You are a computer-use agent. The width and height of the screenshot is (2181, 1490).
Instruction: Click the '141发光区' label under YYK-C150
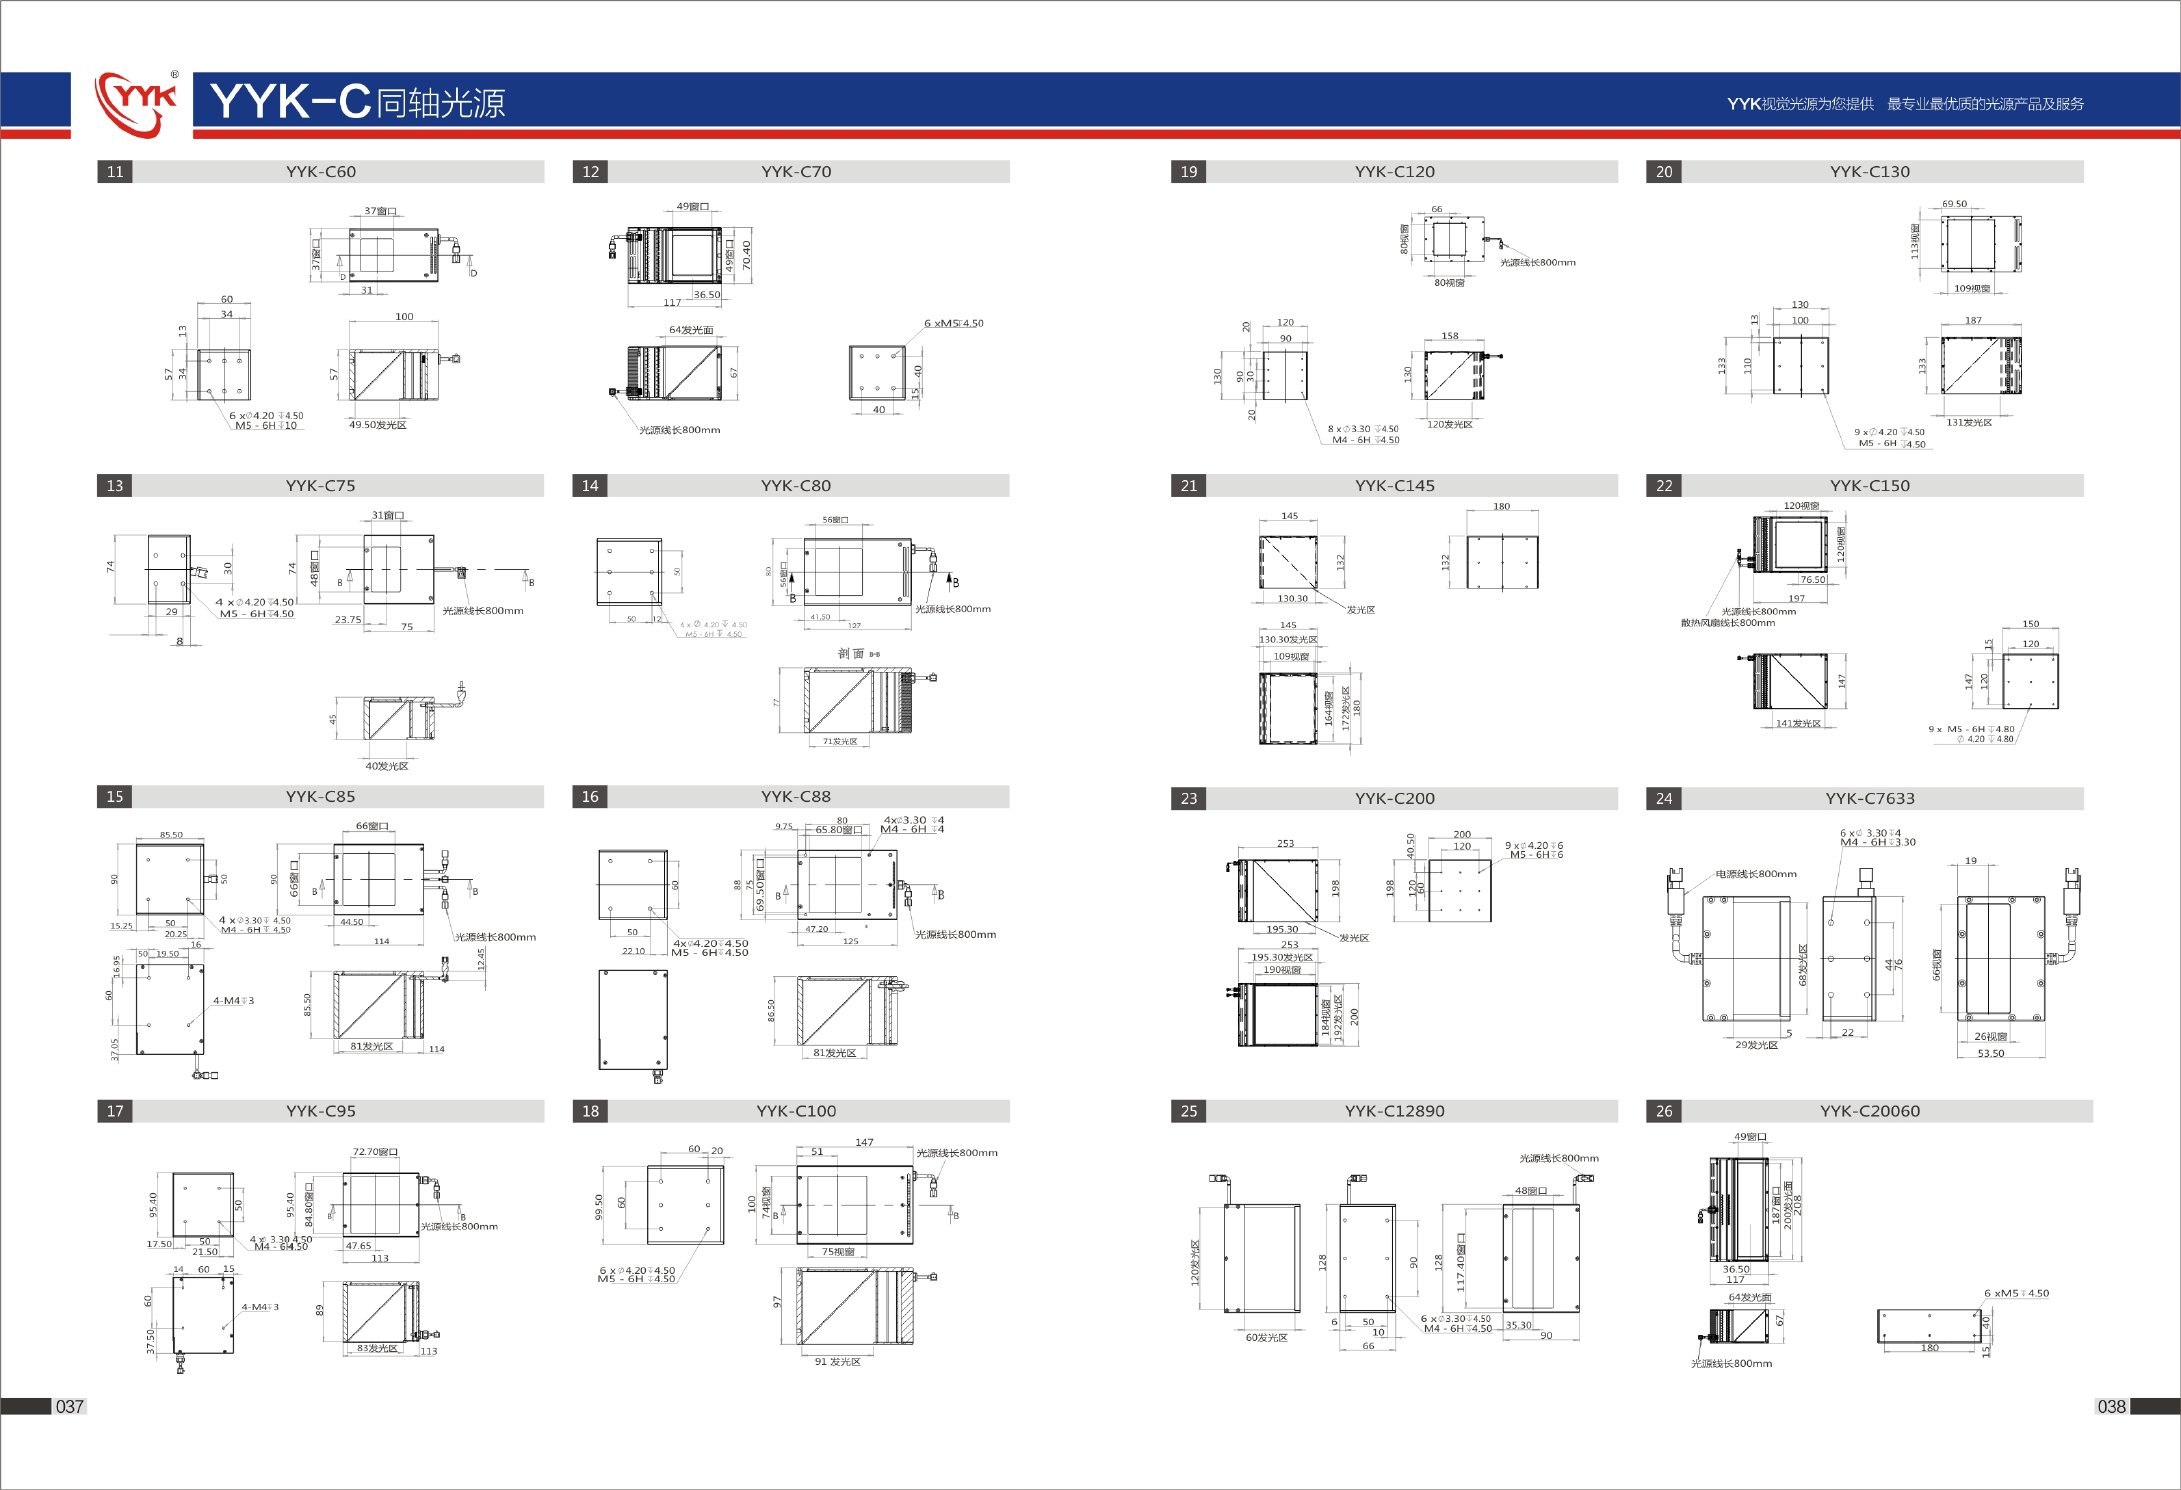pos(1798,724)
